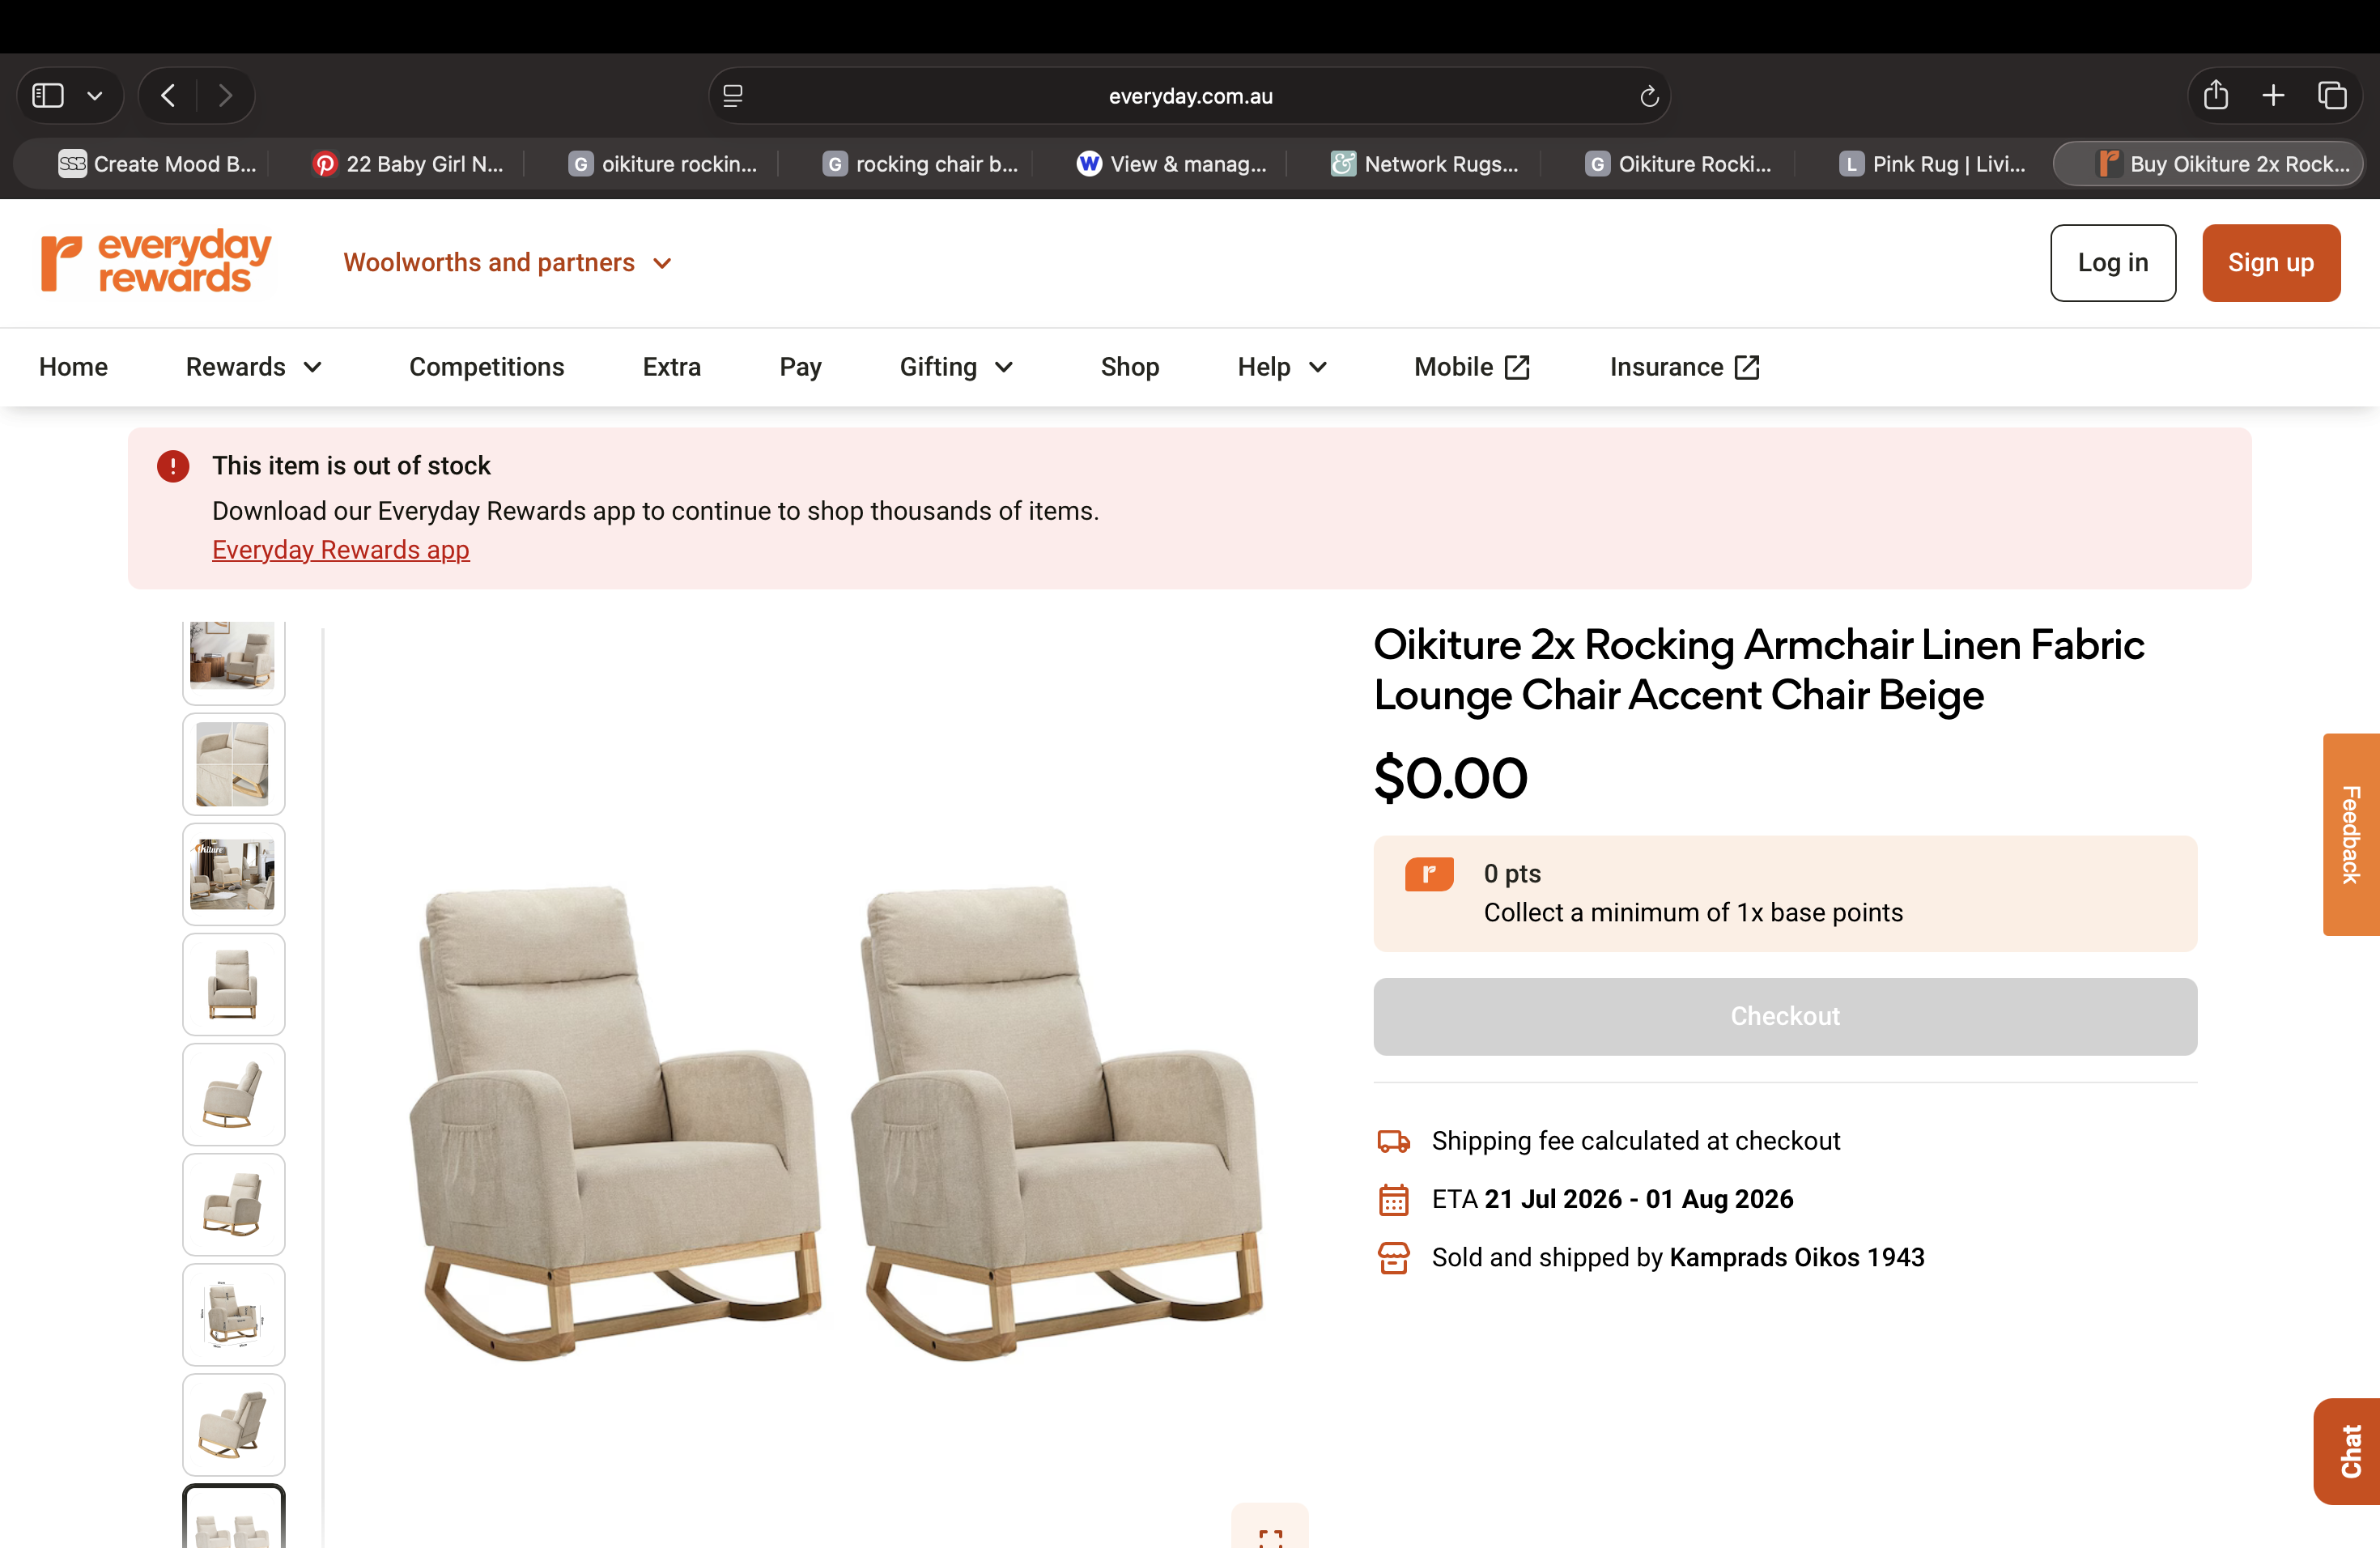This screenshot has height=1548, width=2380.
Task: Open a new Safari tab
Action: tap(2273, 95)
